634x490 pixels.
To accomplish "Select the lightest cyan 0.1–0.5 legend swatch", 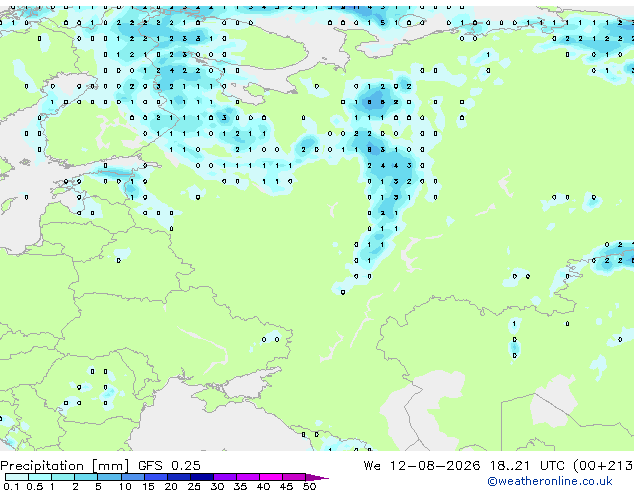I will click(17, 477).
